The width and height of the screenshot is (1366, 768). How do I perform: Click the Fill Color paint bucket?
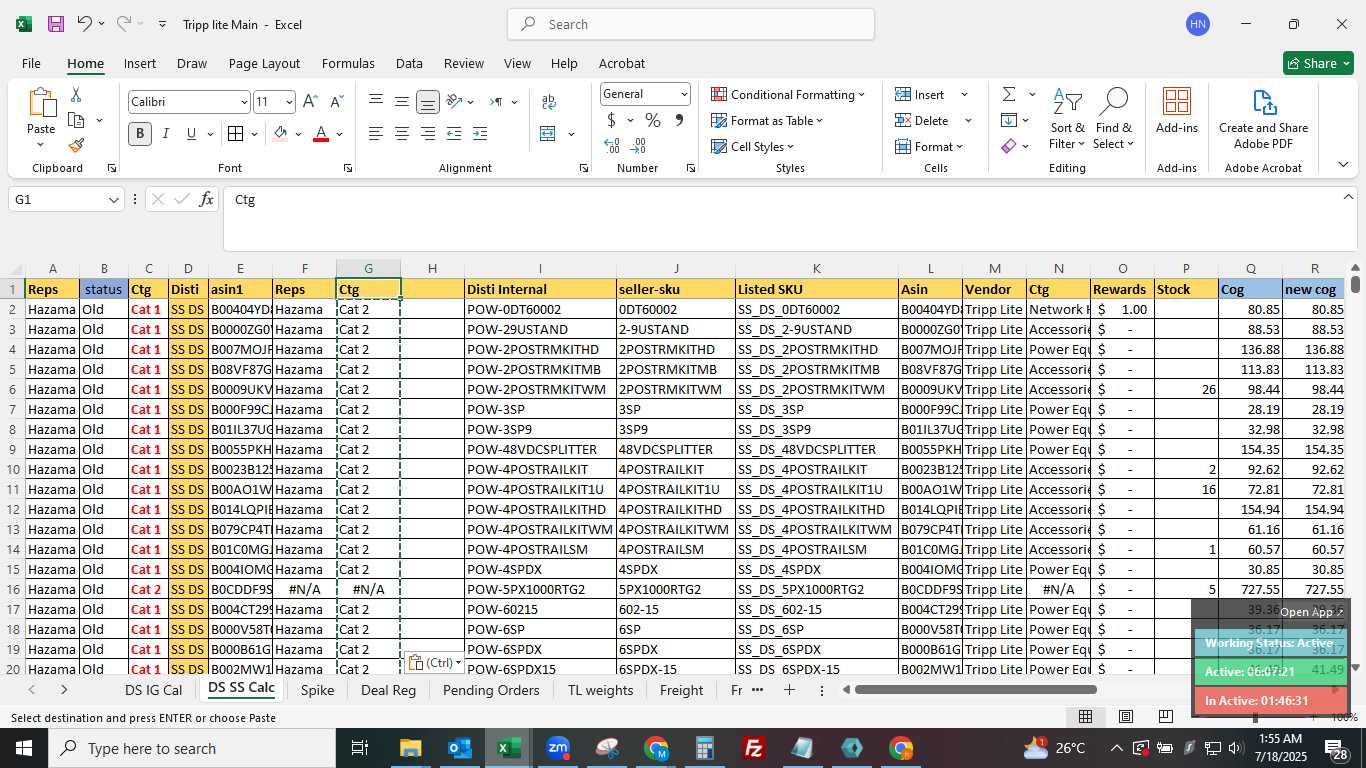click(x=281, y=134)
